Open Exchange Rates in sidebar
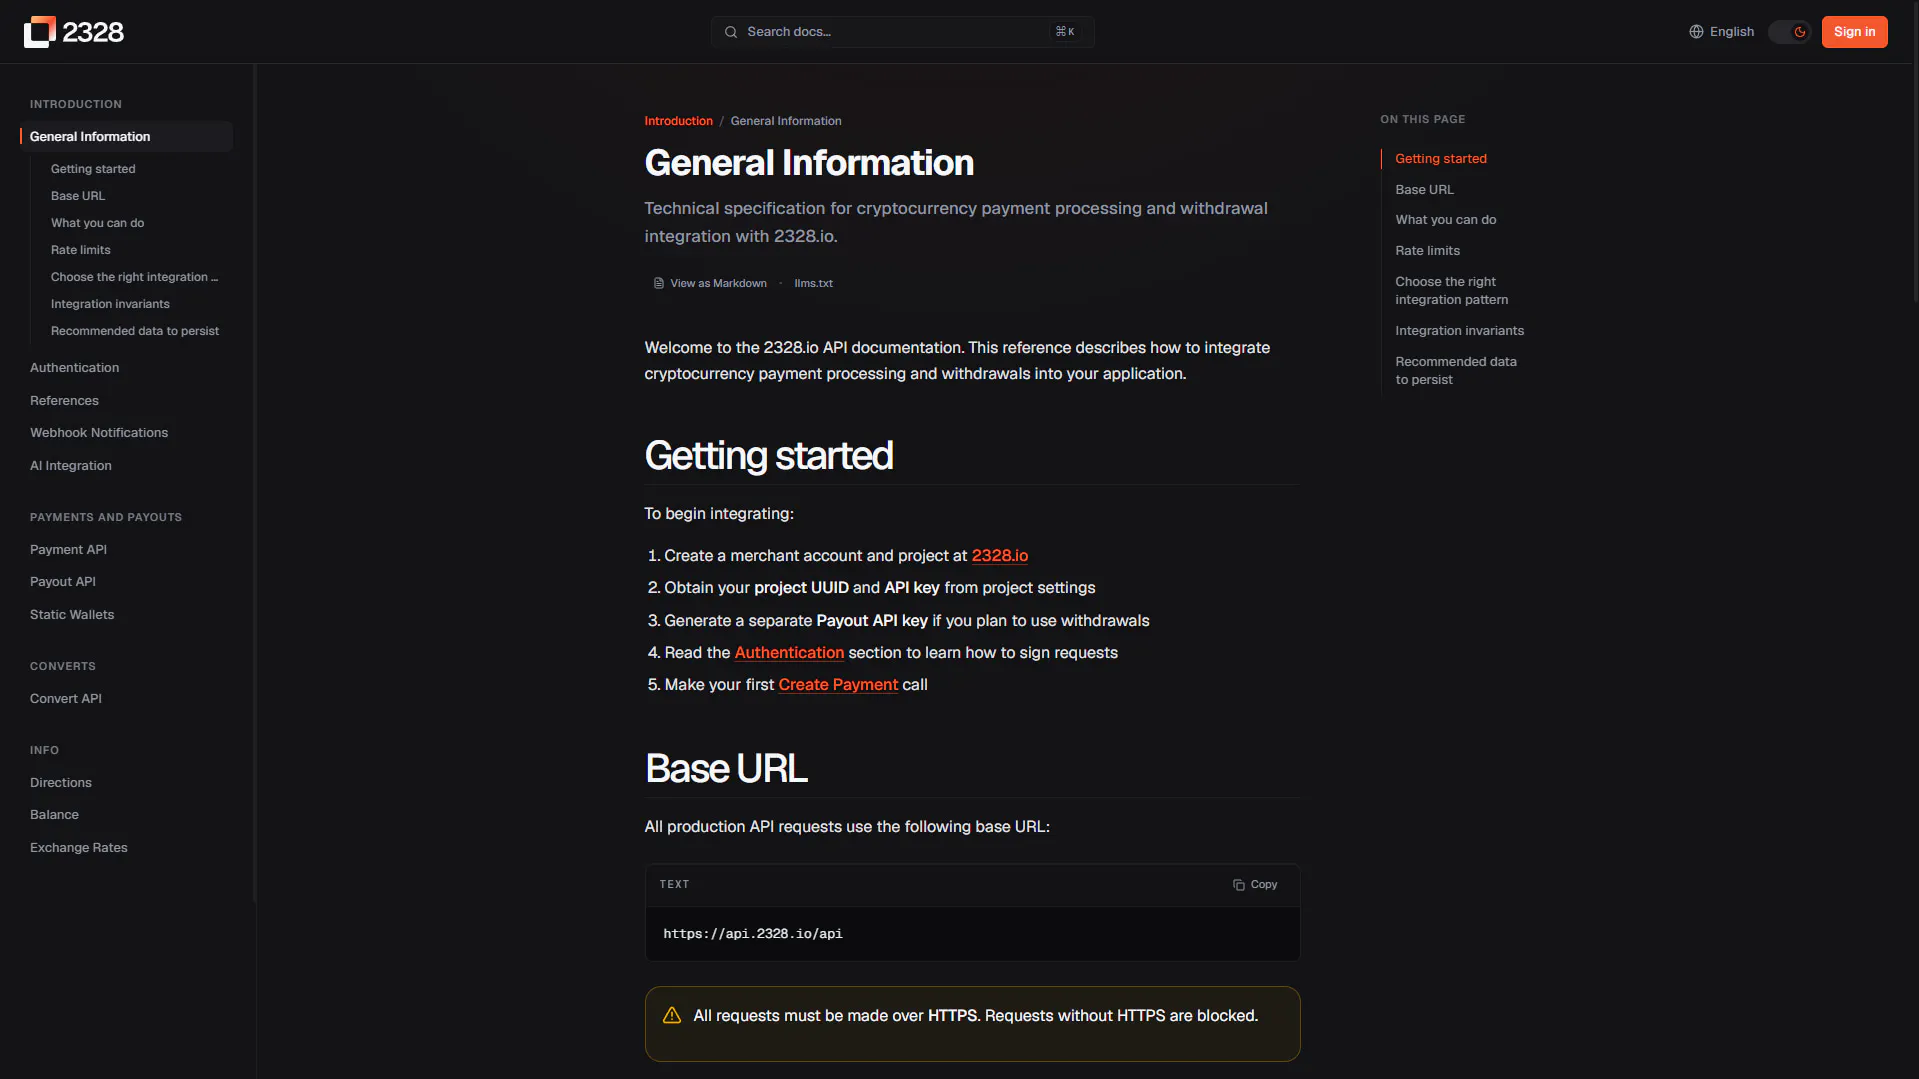Screen dimensions: 1919x1079 [x=79, y=848]
